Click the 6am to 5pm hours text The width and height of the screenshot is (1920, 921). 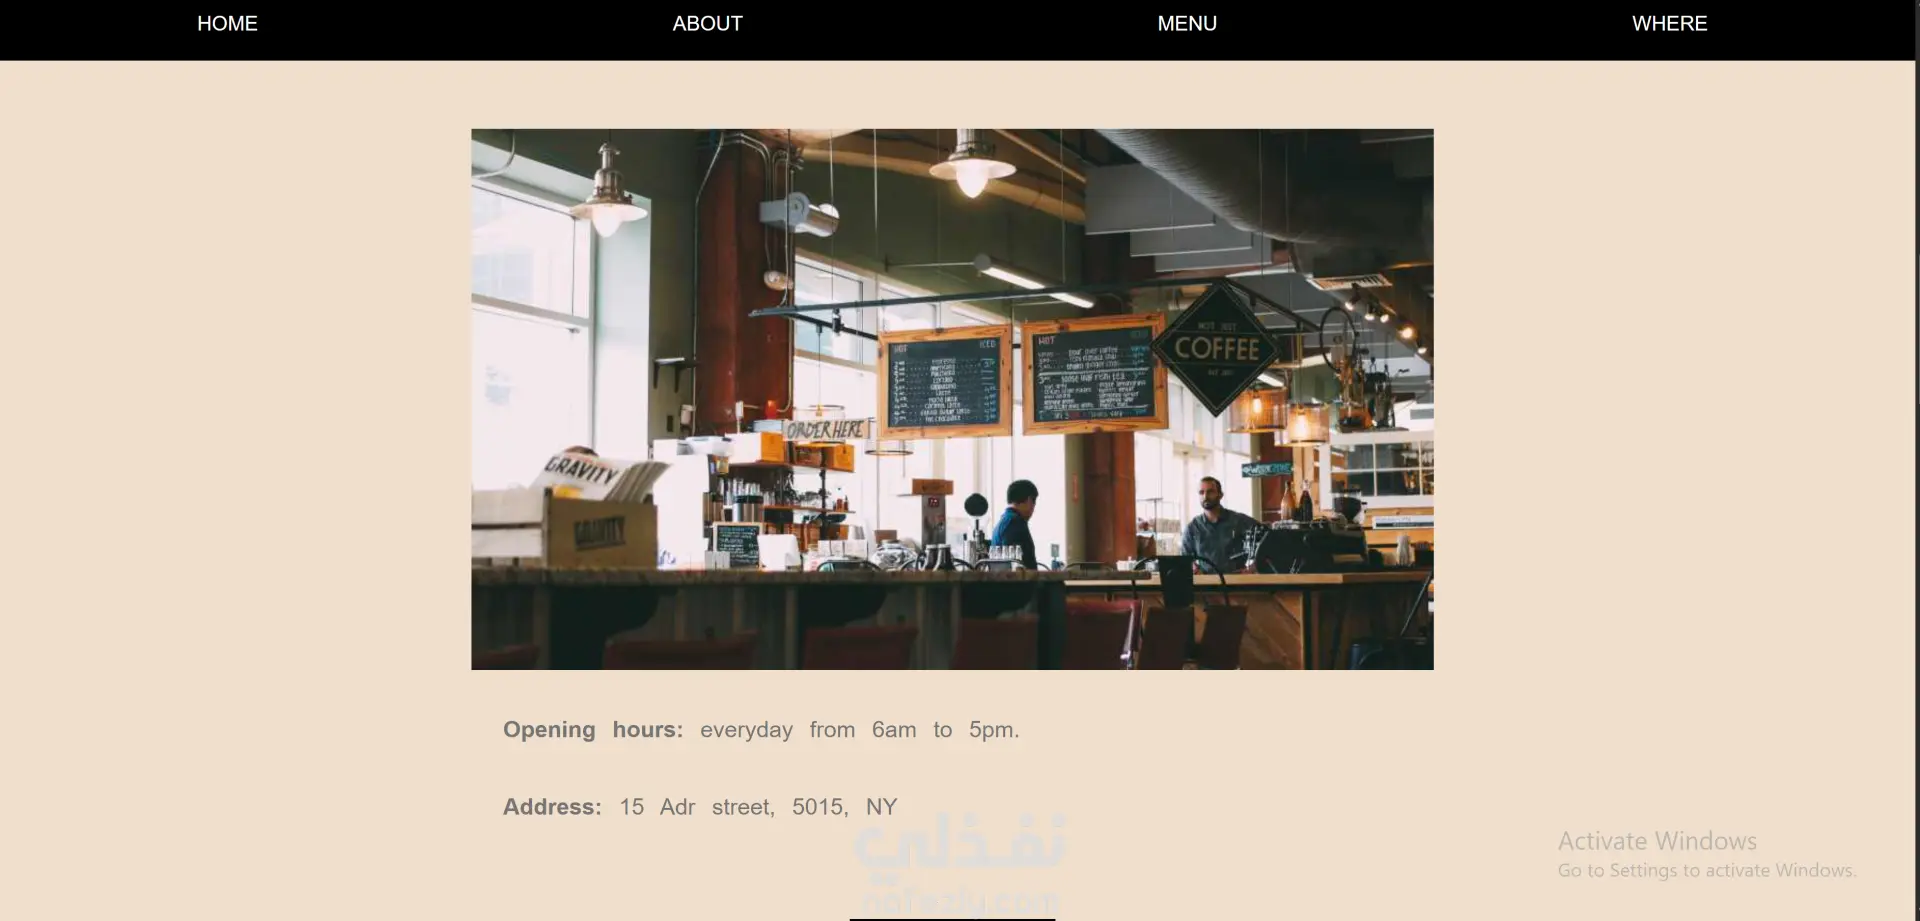click(945, 730)
